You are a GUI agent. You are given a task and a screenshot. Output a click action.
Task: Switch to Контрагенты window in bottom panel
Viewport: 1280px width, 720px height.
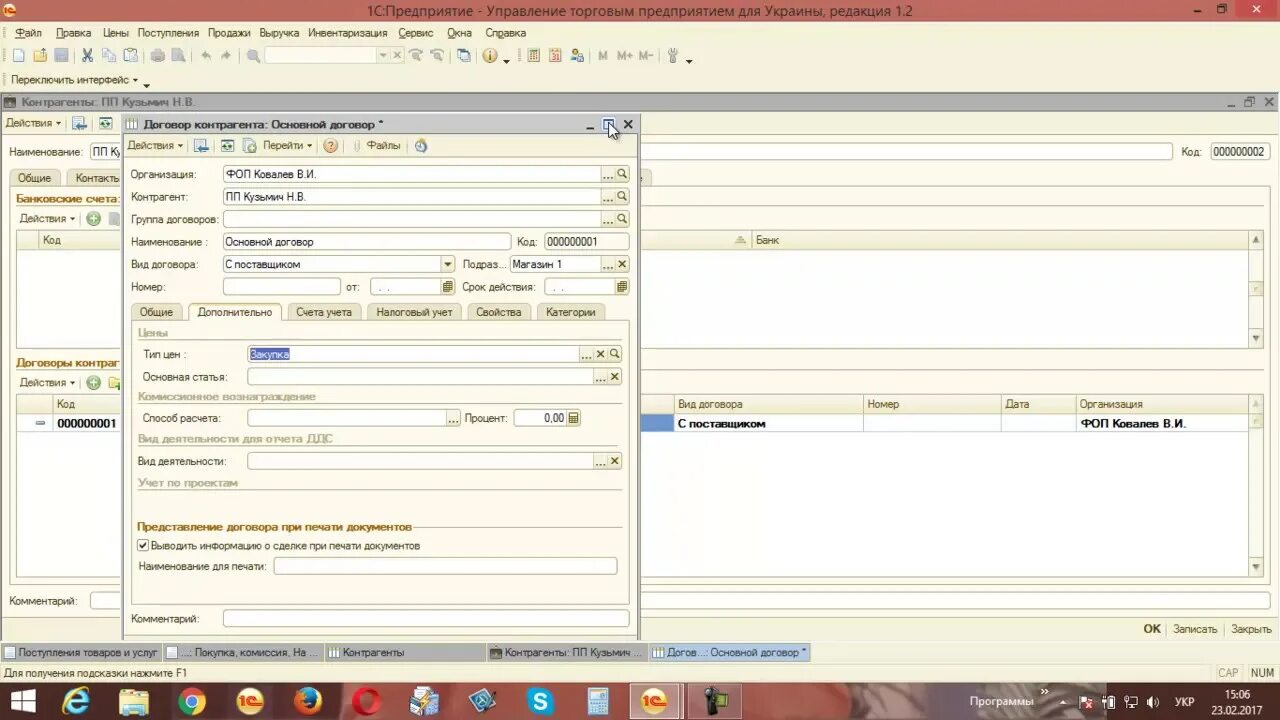tap(406, 652)
